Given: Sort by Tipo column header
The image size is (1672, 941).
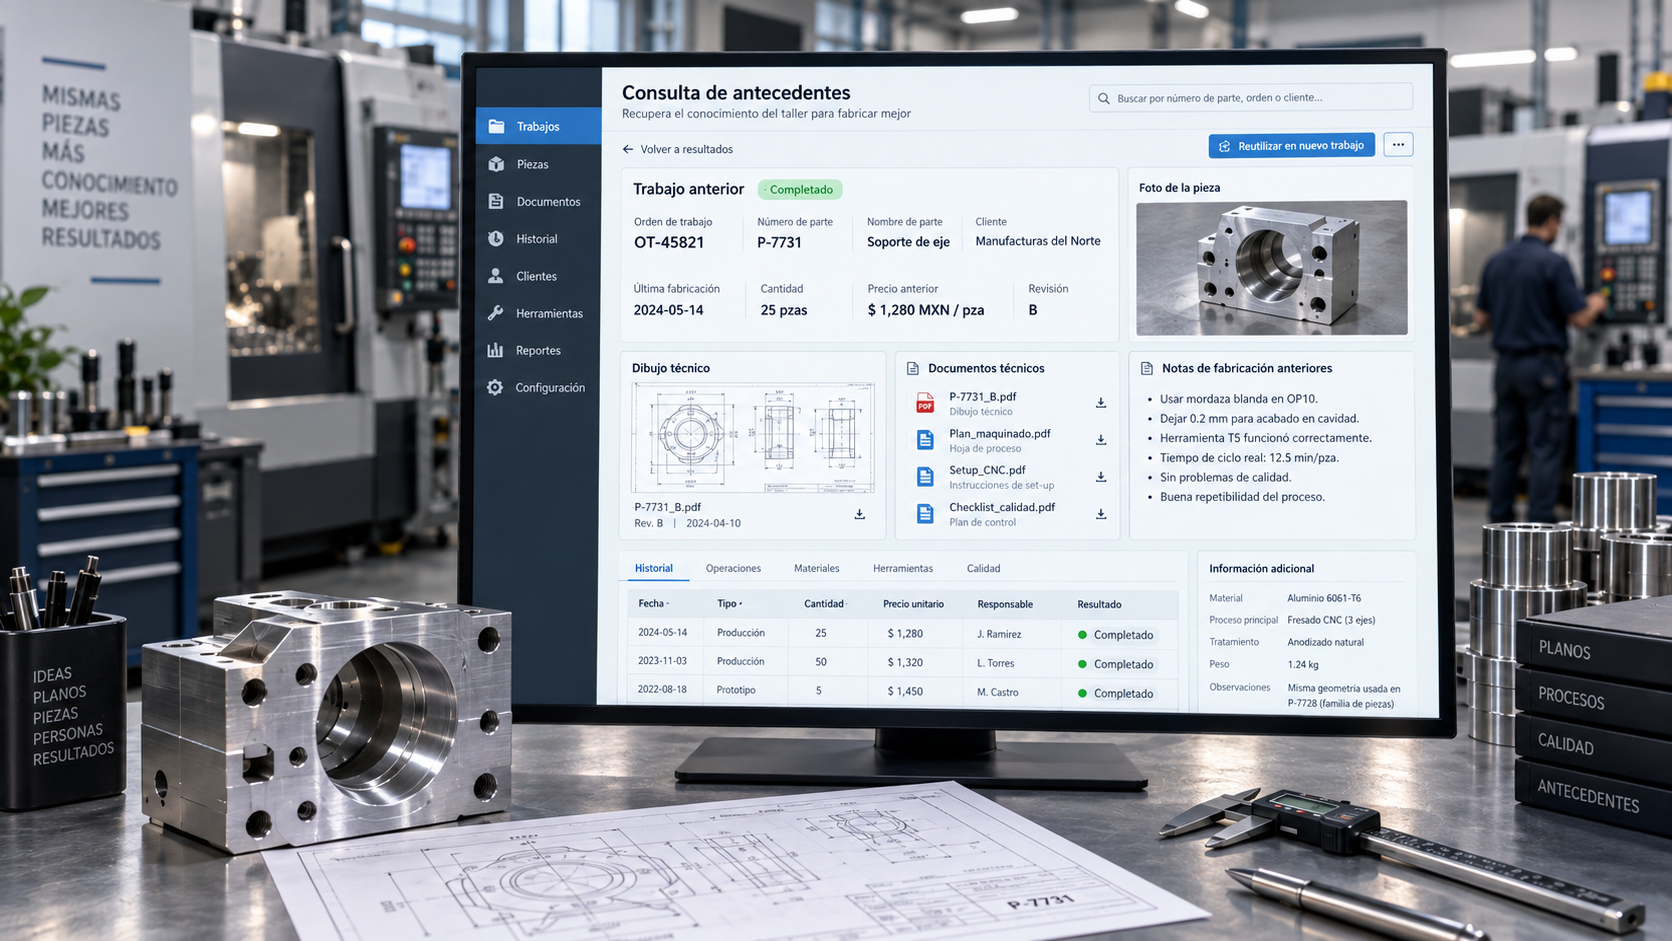Looking at the screenshot, I should 729,603.
